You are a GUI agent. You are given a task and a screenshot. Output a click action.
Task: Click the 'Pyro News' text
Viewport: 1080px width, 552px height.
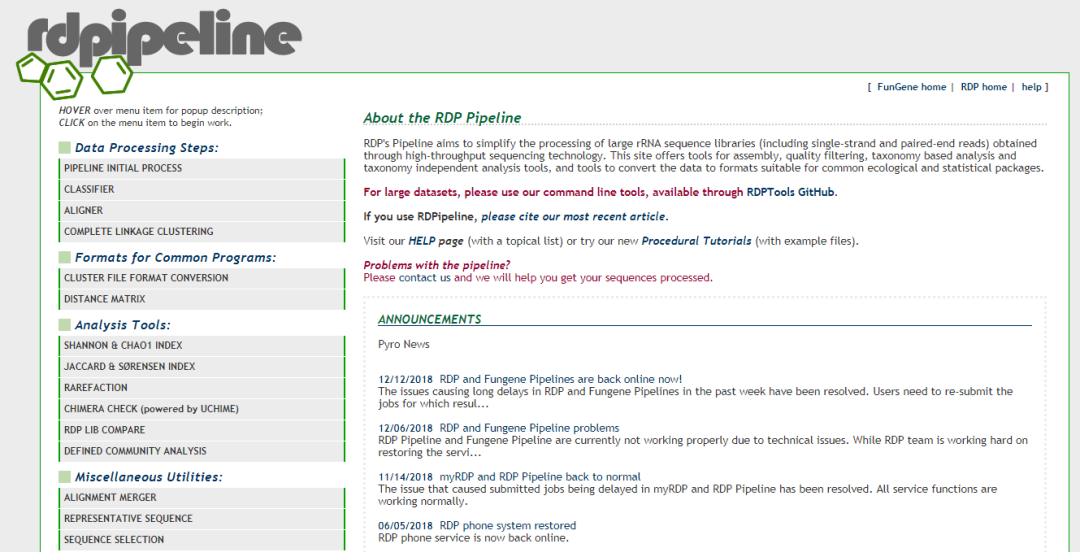point(404,344)
